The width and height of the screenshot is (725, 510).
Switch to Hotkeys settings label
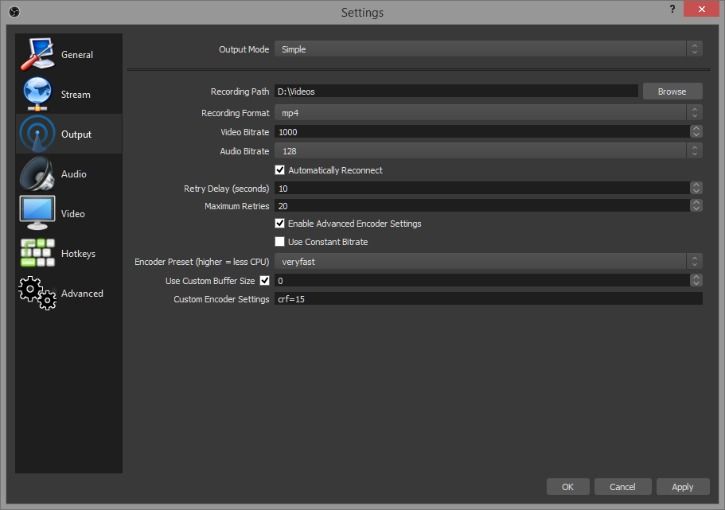point(79,253)
